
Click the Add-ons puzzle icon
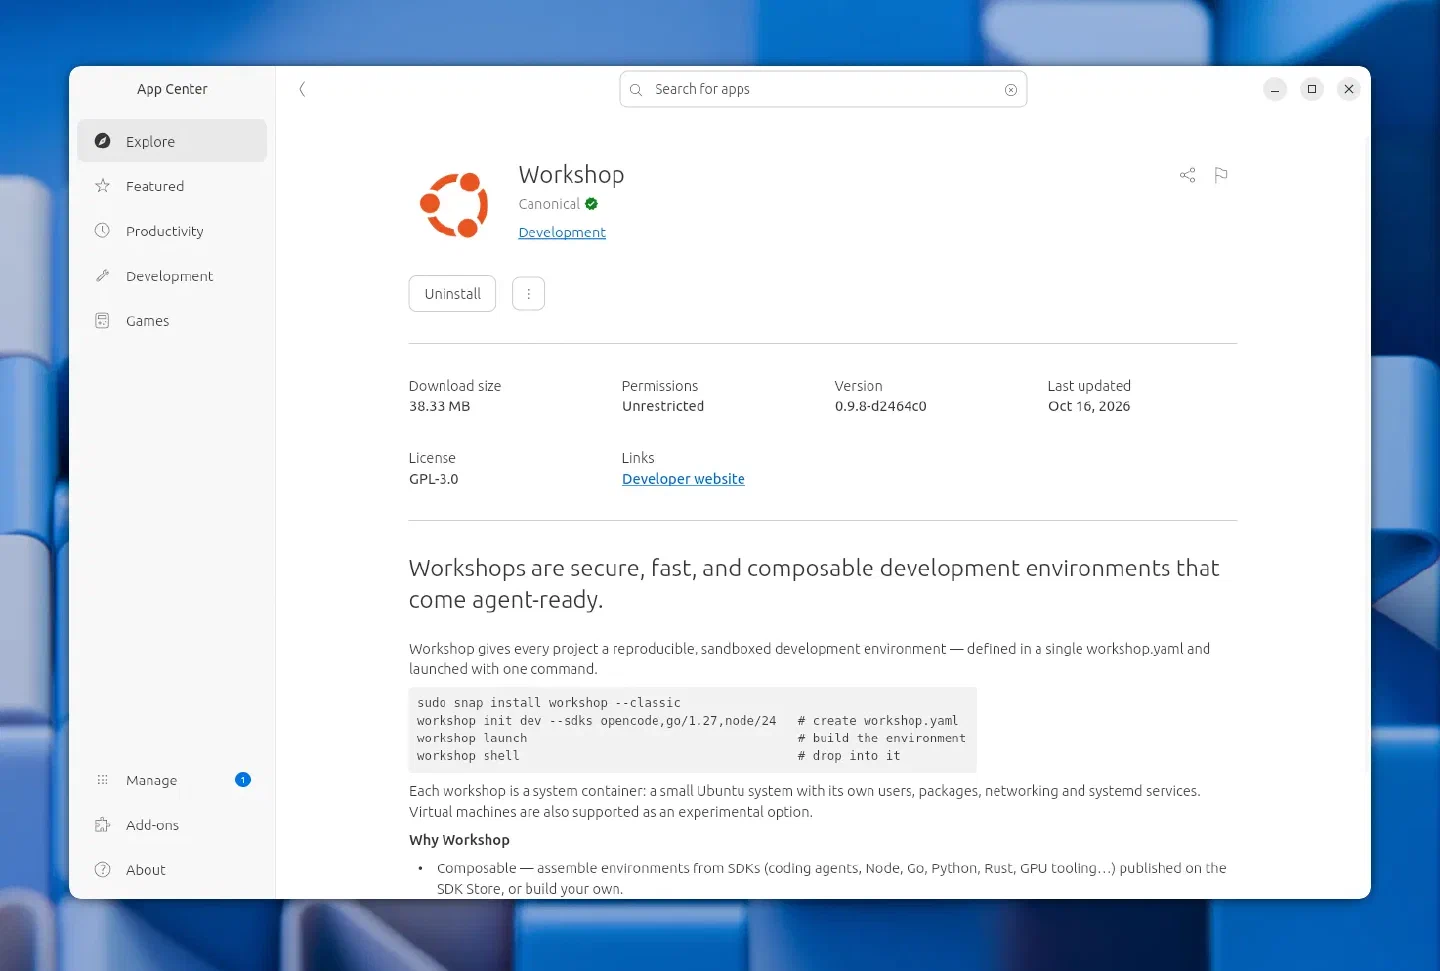102,825
